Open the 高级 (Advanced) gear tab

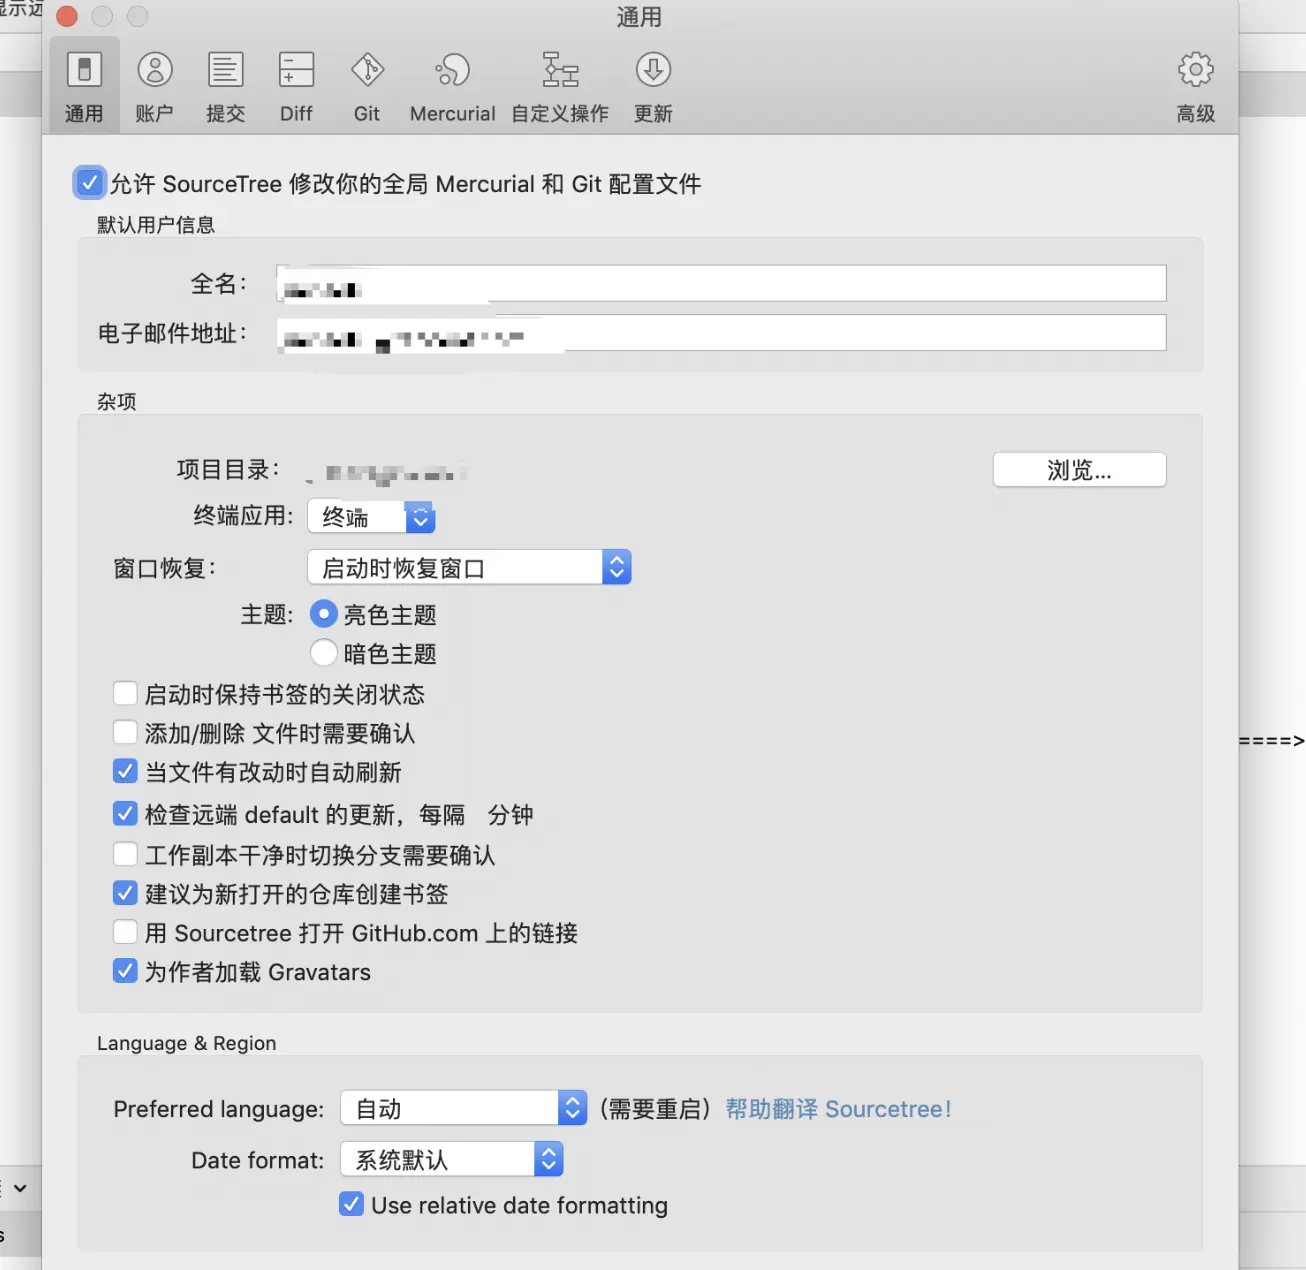tap(1196, 87)
